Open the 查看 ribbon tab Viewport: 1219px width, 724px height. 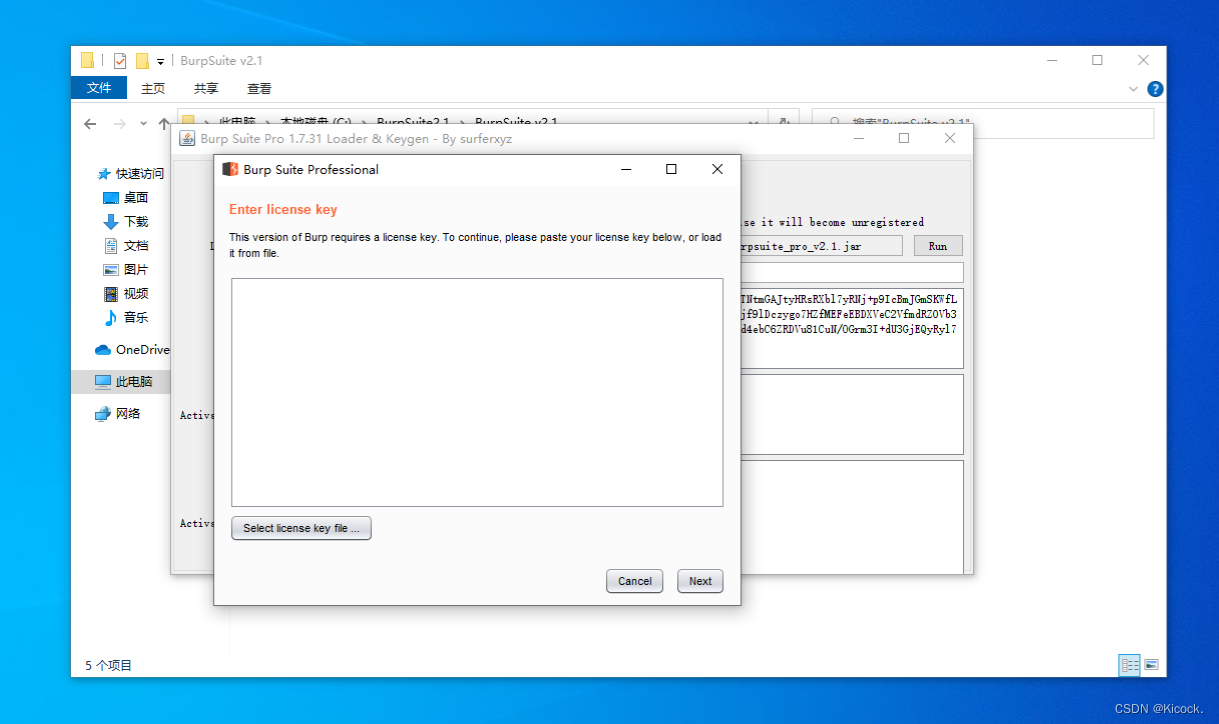[x=259, y=88]
